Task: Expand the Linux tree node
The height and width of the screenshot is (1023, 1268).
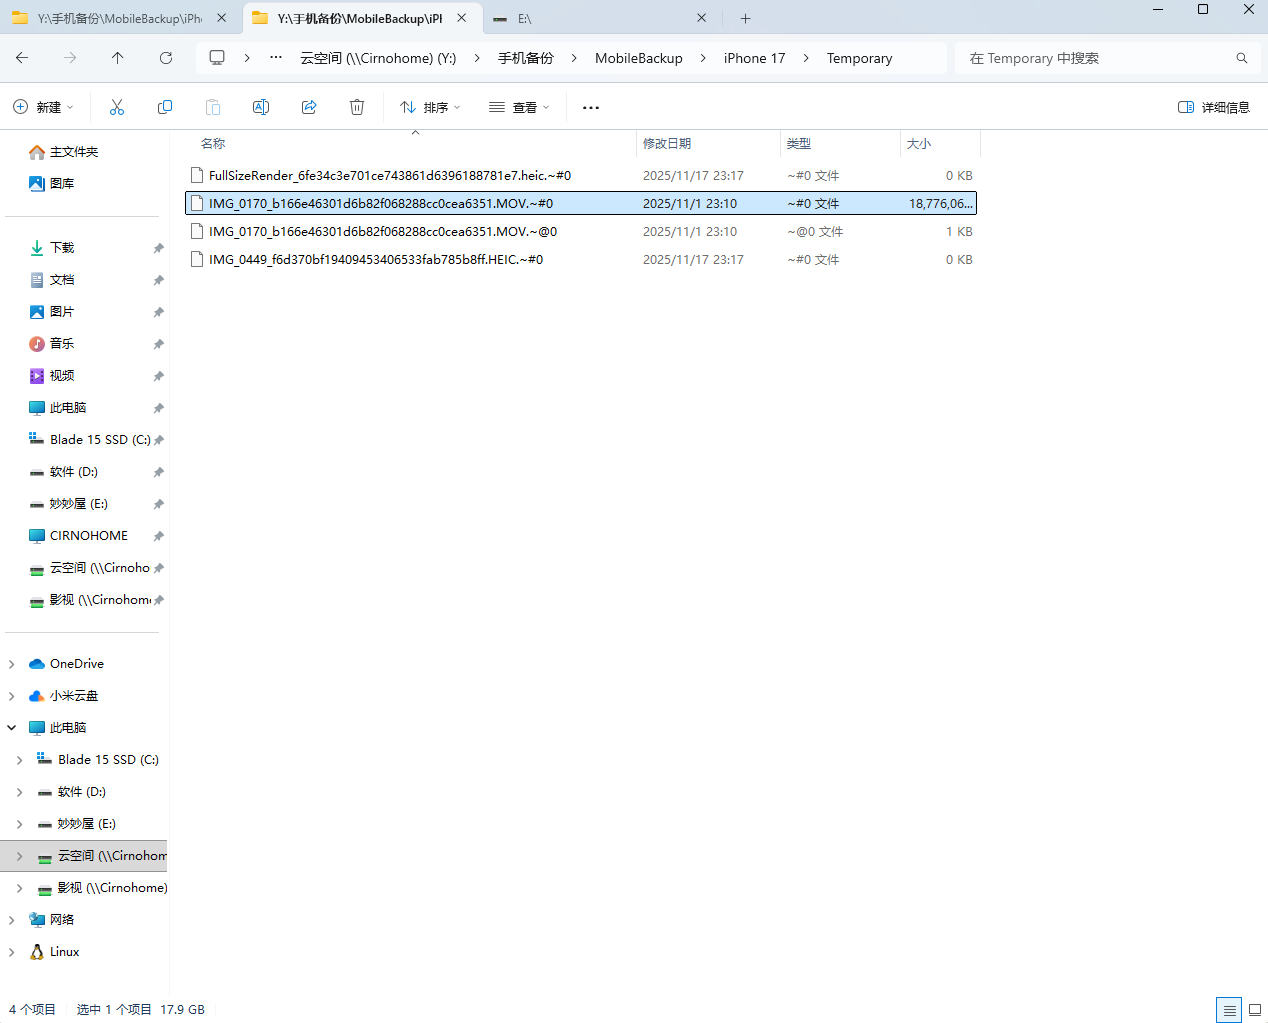Action: [x=12, y=952]
